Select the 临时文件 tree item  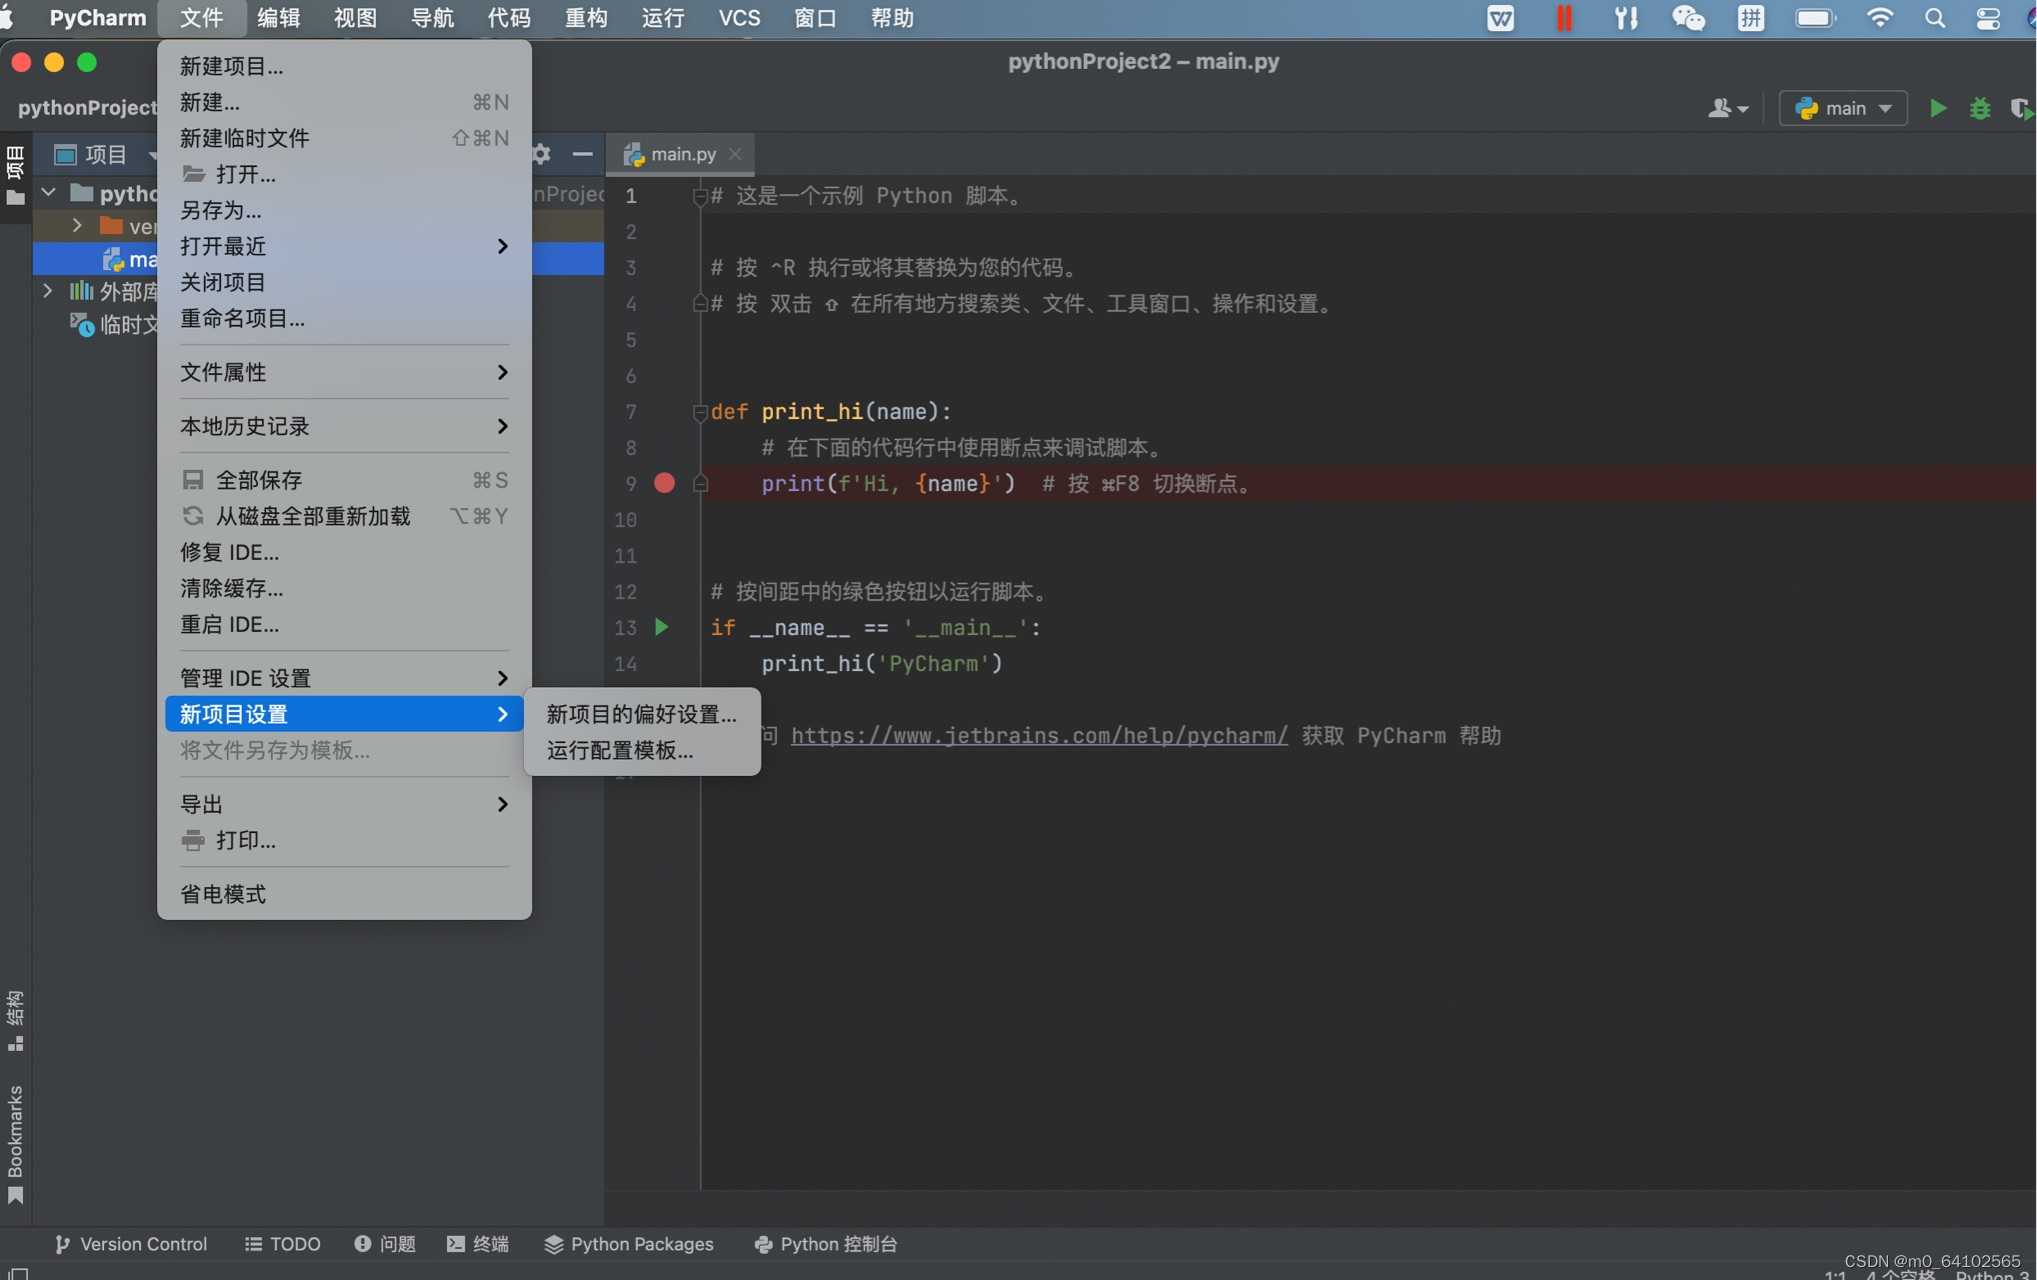tap(114, 324)
